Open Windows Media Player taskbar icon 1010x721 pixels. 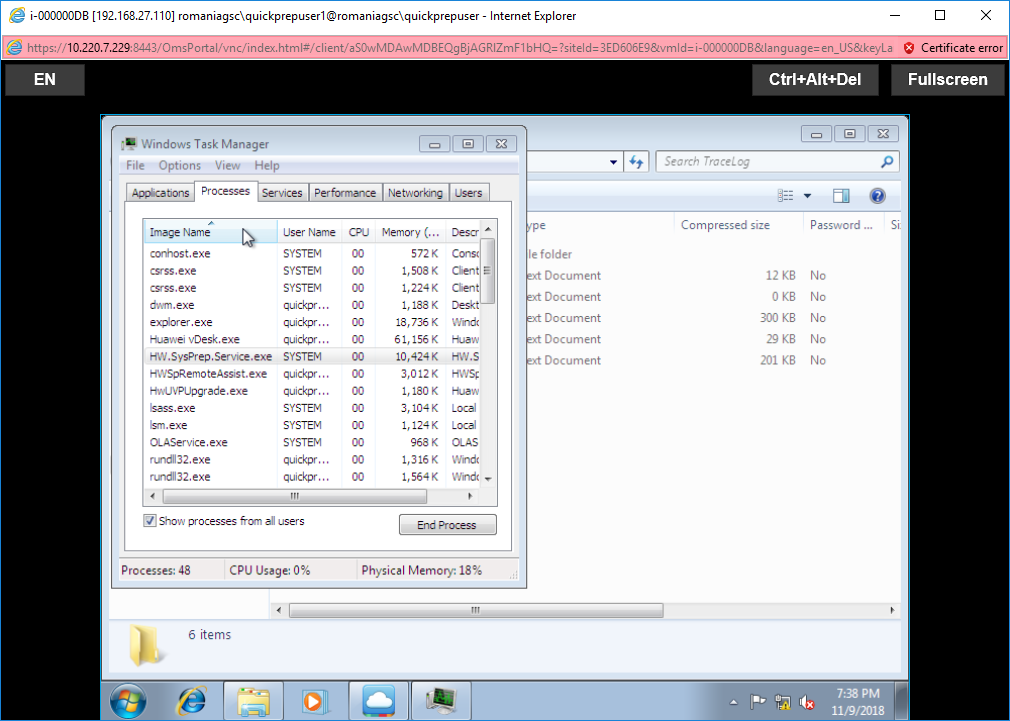[x=316, y=700]
